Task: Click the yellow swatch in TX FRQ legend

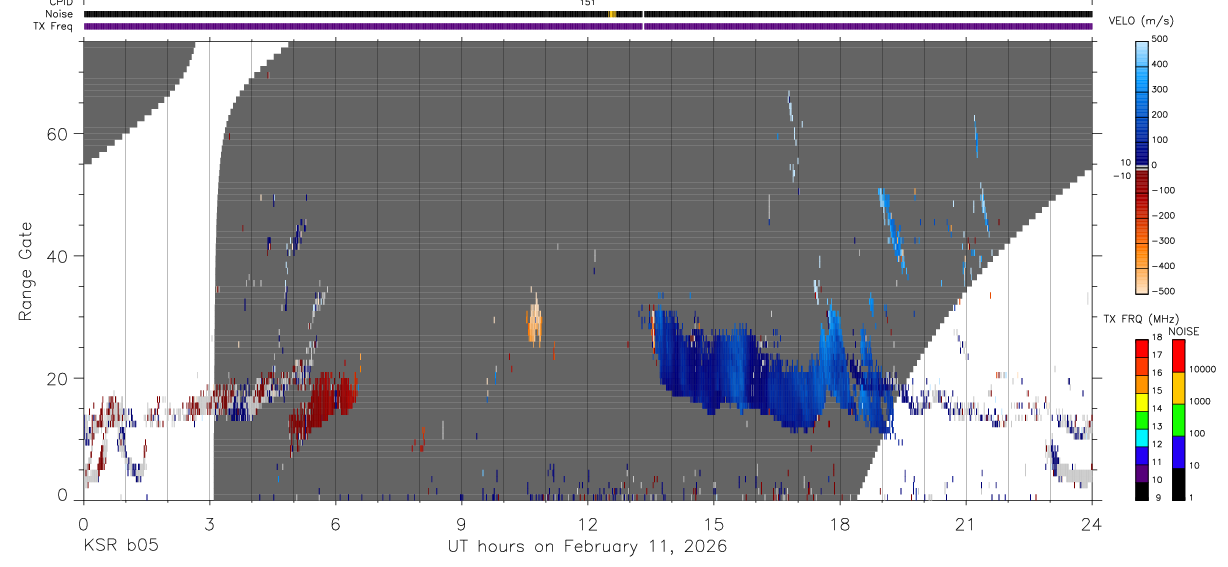Action: pos(1142,401)
